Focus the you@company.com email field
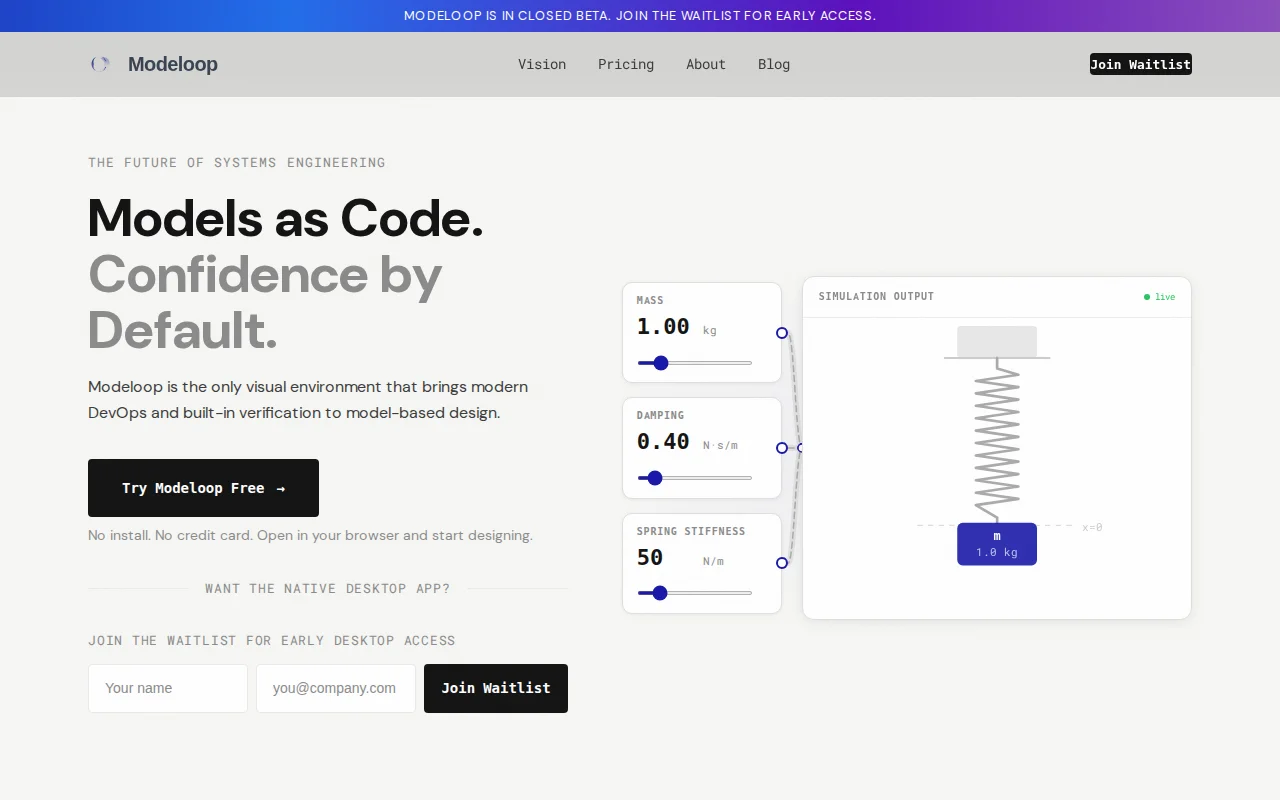Image resolution: width=1280 pixels, height=800 pixels. pos(336,688)
